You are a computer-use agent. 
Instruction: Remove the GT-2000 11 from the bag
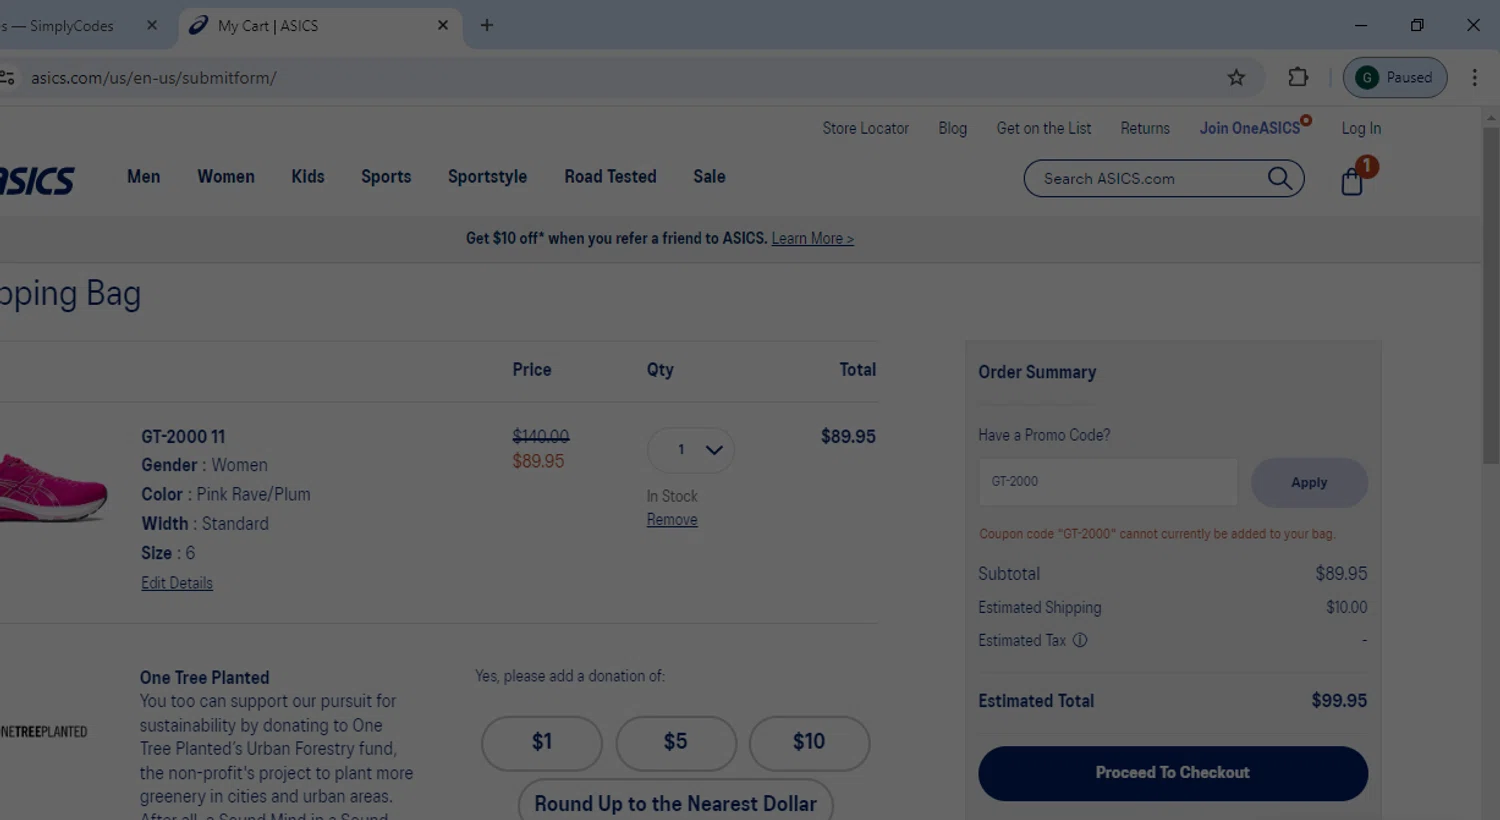(x=672, y=520)
